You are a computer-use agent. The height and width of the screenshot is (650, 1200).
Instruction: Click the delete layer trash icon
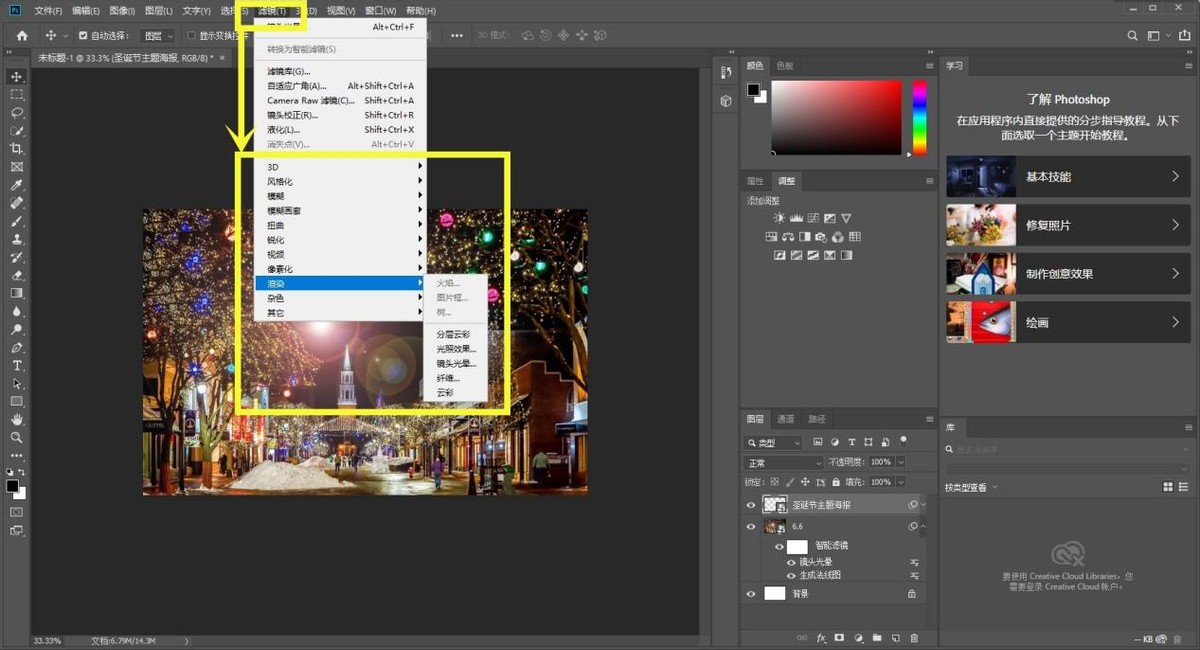coord(914,638)
